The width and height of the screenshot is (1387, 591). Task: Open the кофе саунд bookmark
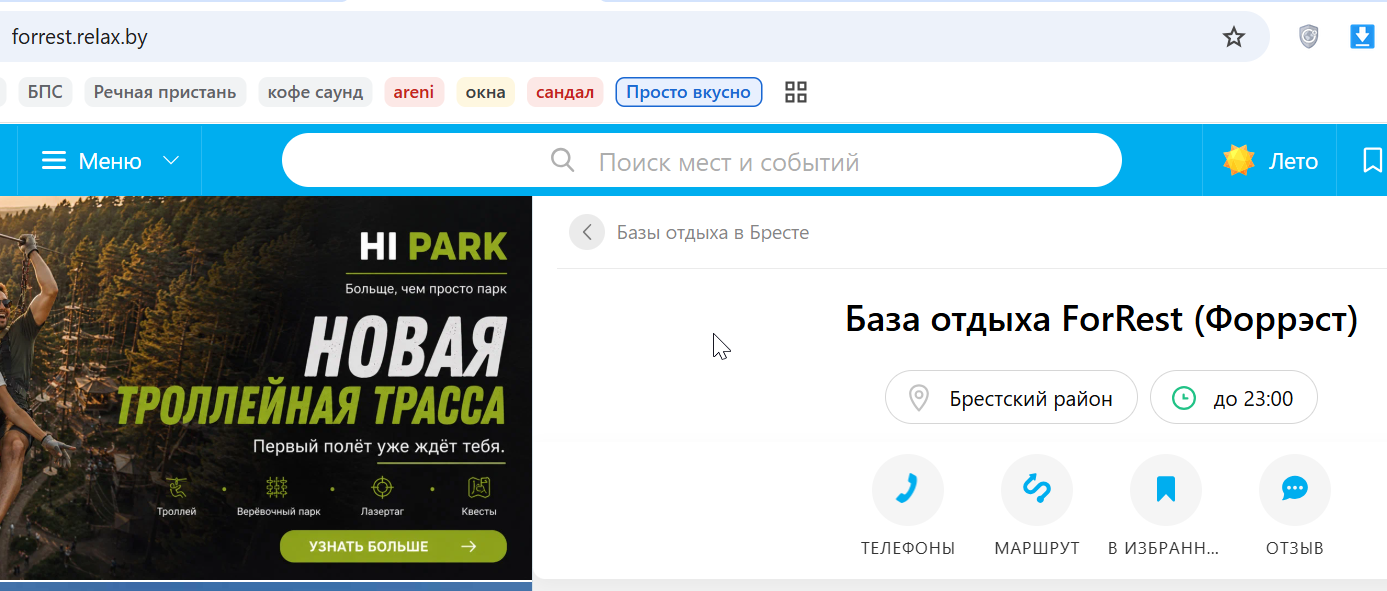315,93
